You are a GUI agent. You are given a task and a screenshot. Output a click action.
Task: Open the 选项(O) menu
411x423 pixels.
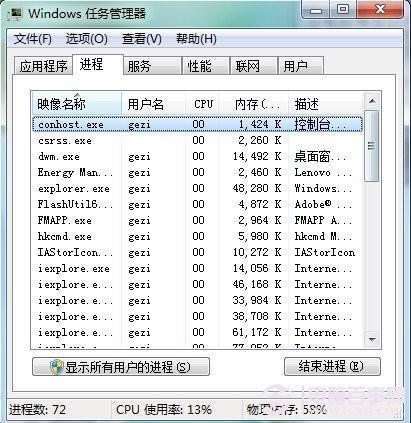point(86,39)
